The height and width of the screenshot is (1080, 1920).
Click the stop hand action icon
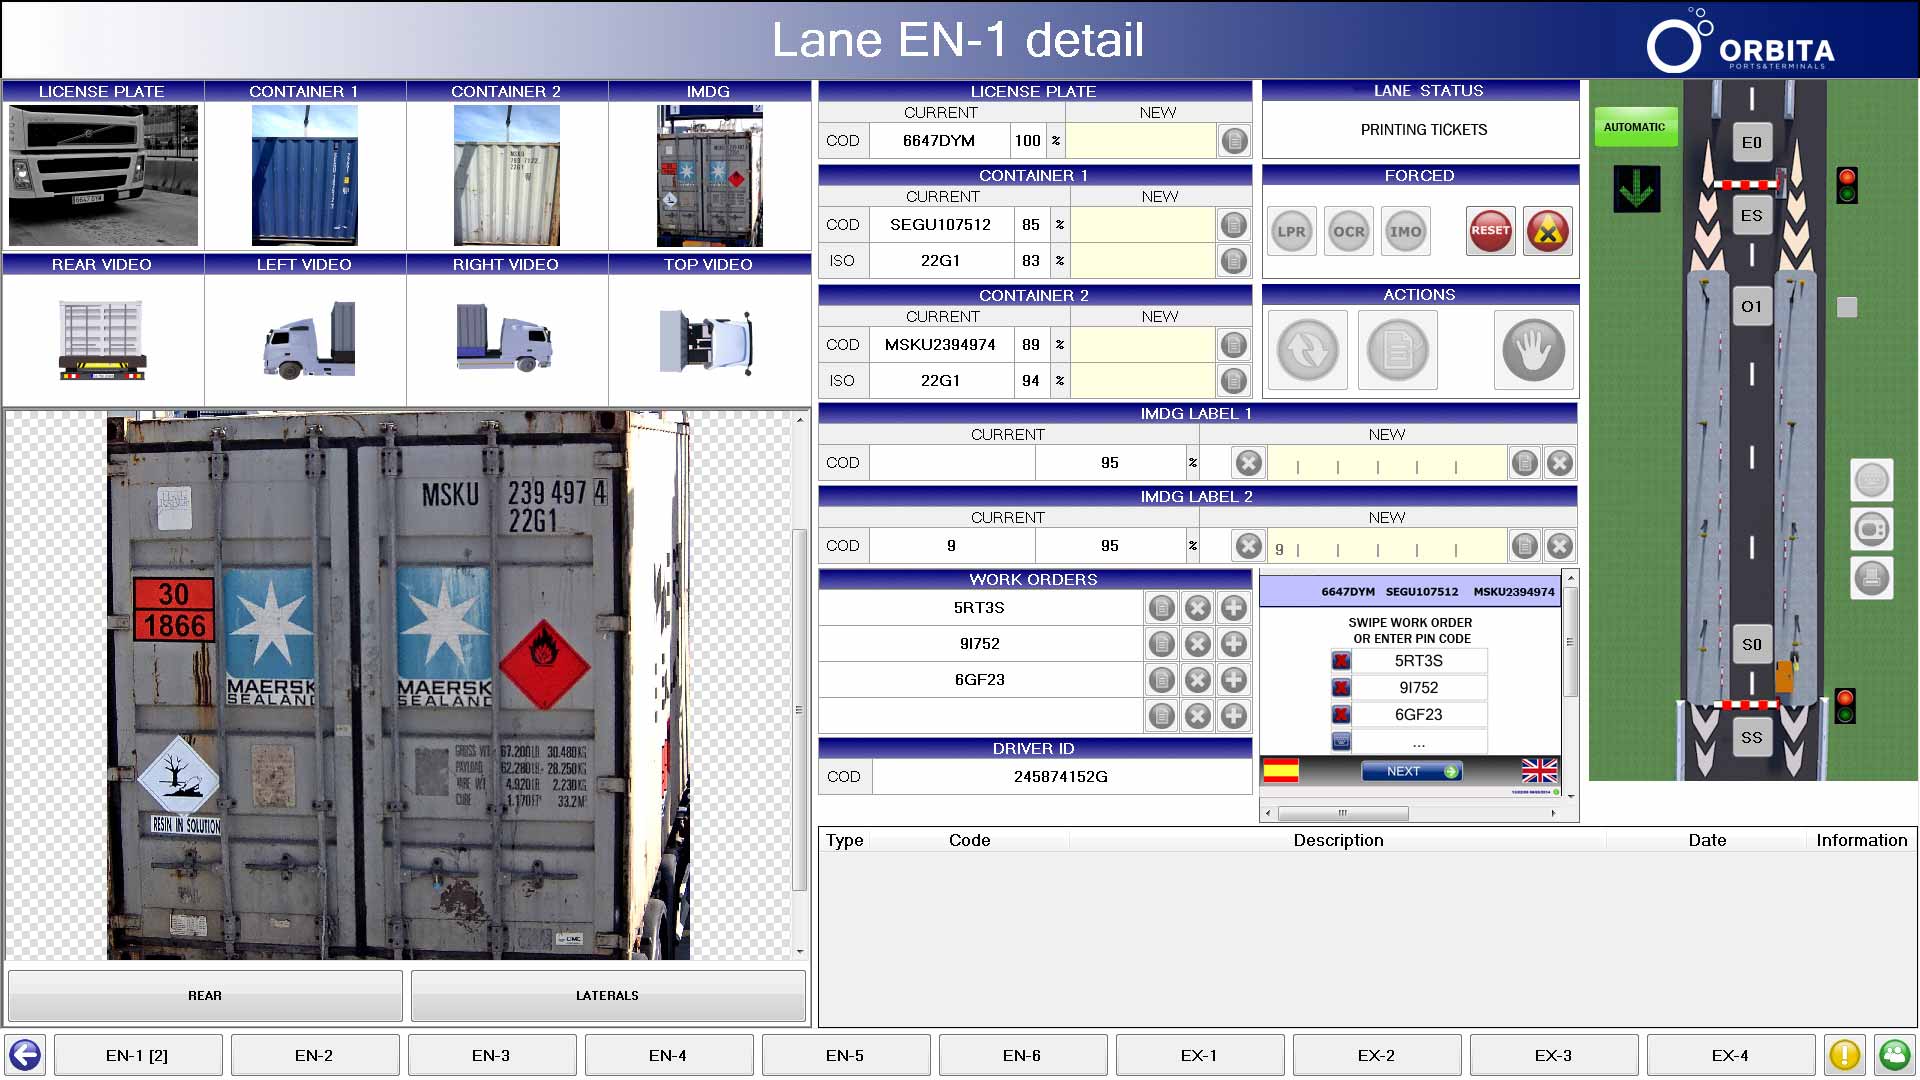(1533, 350)
